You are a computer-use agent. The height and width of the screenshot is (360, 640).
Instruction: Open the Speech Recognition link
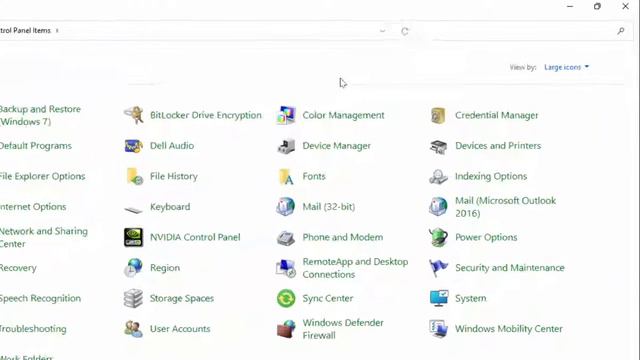pyautogui.click(x=40, y=298)
